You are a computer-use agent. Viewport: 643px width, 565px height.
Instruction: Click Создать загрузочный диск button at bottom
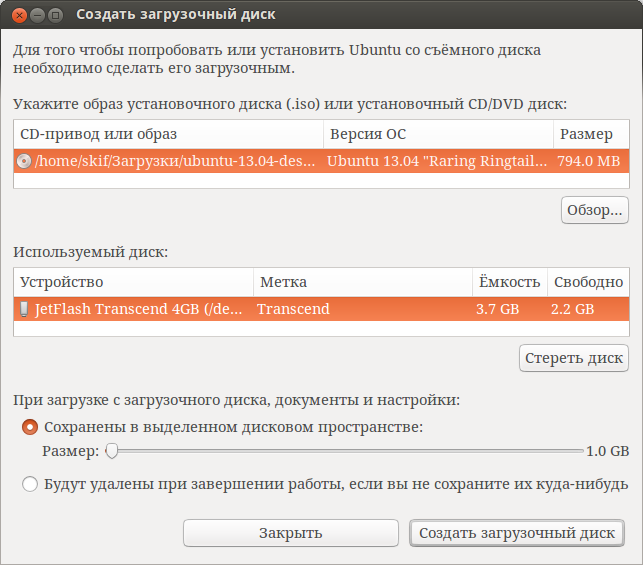tap(517, 533)
